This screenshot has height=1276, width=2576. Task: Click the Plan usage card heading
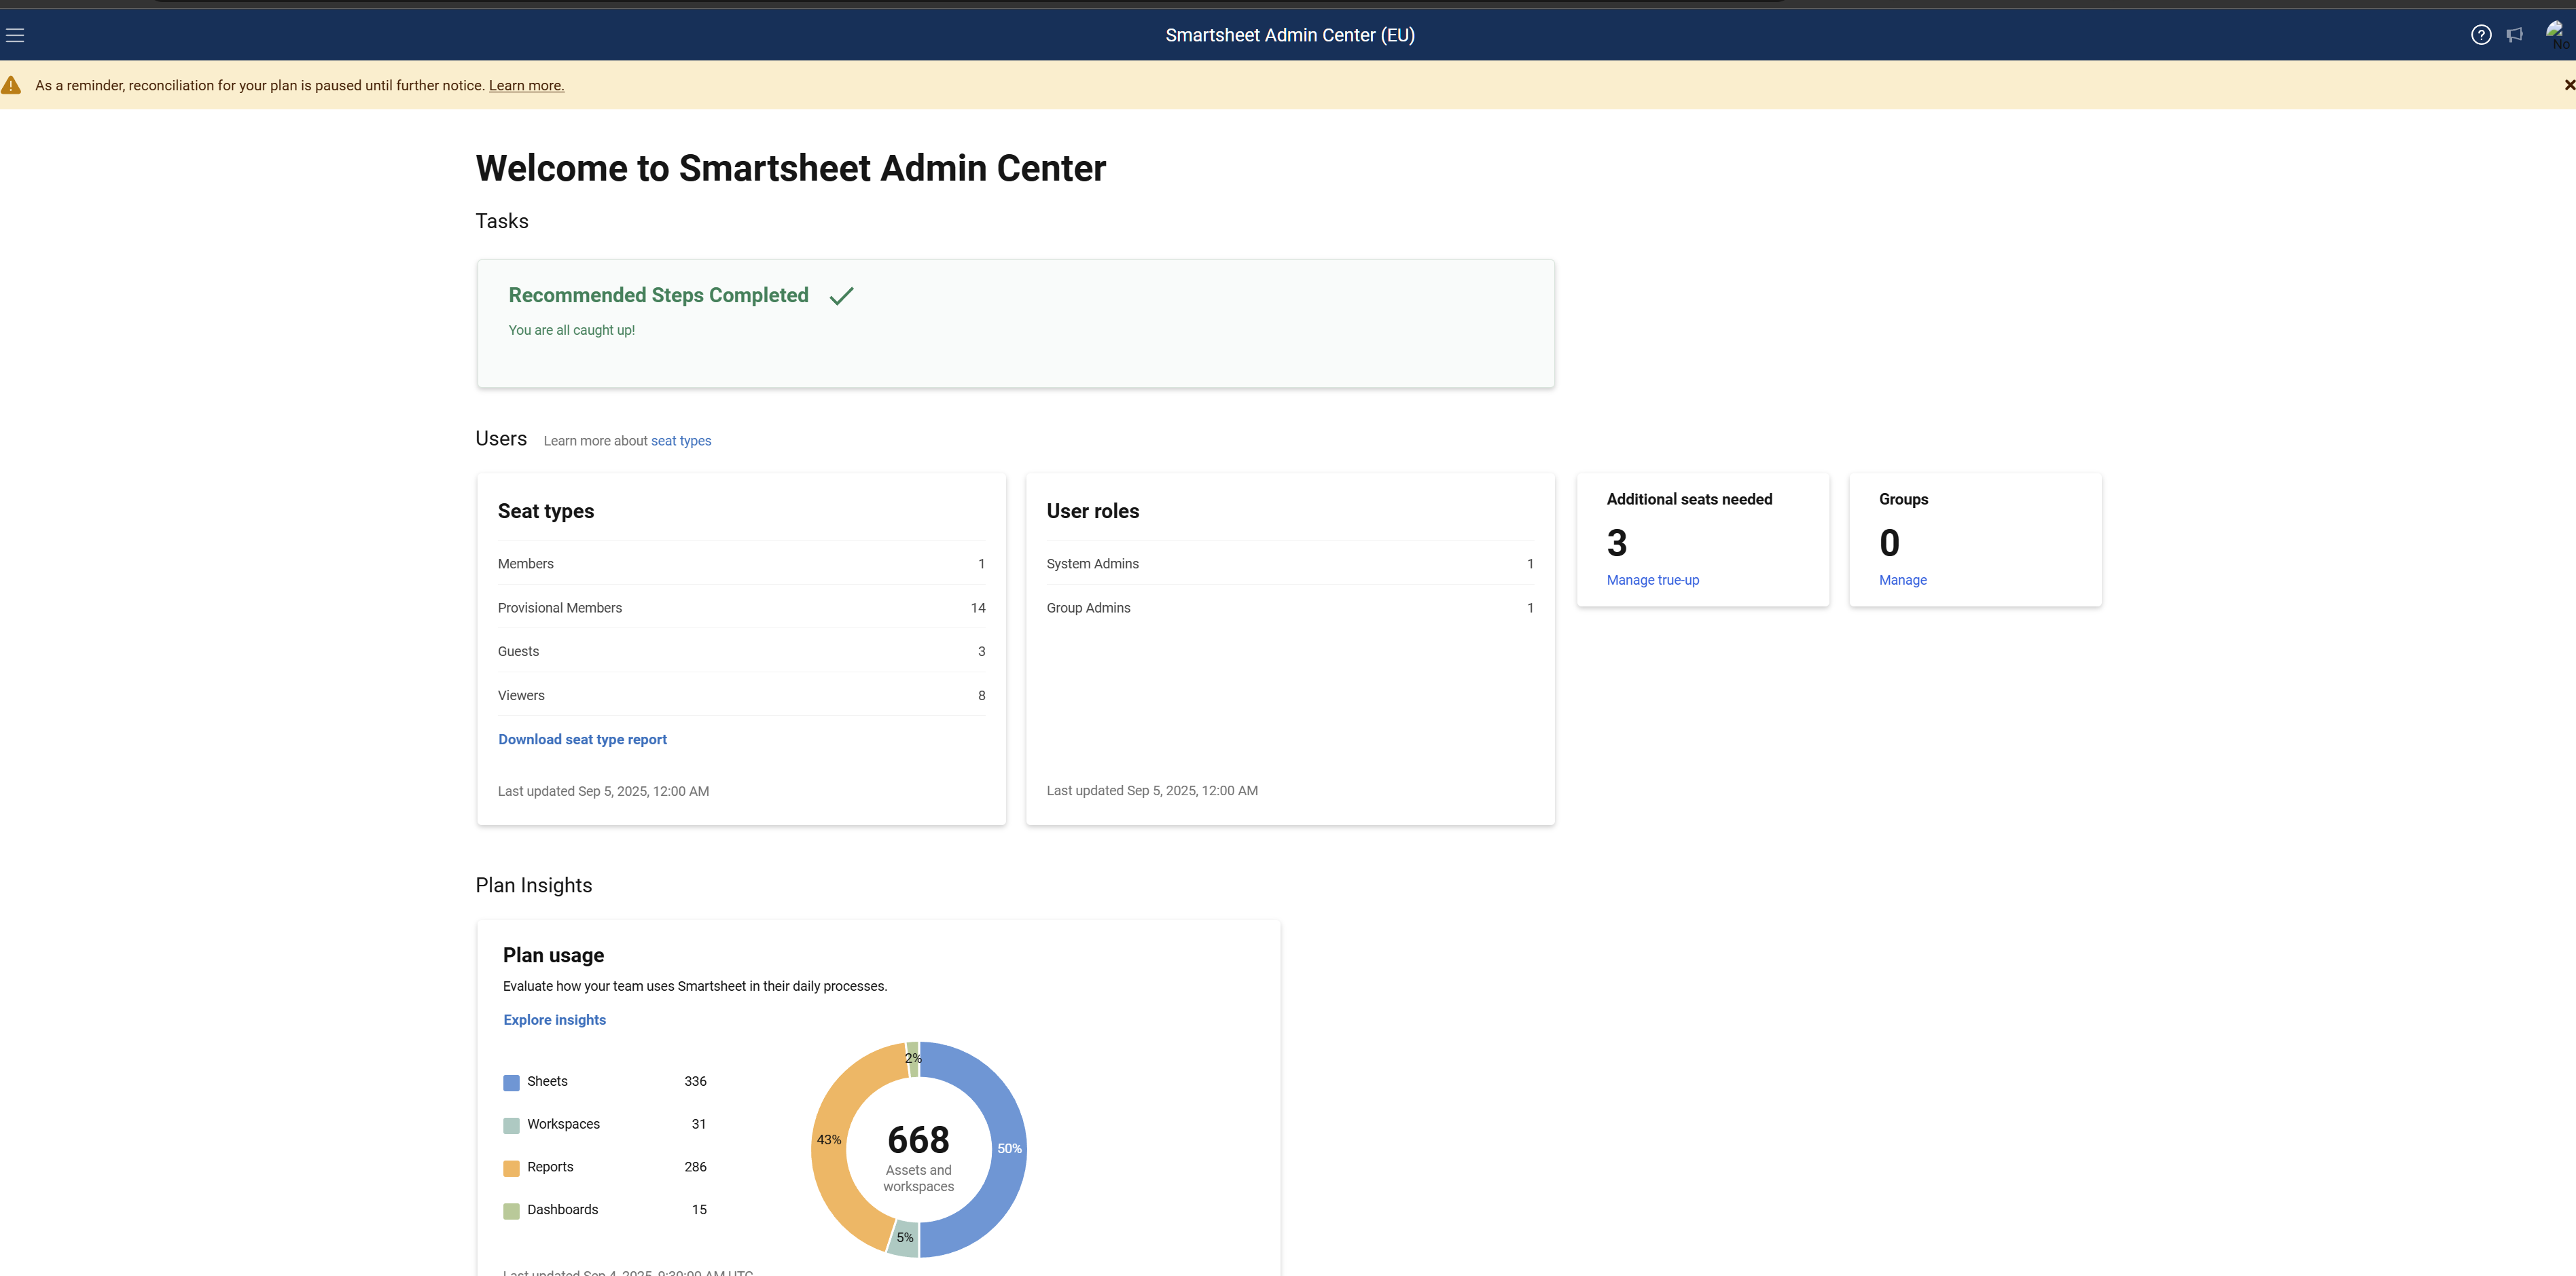553,955
